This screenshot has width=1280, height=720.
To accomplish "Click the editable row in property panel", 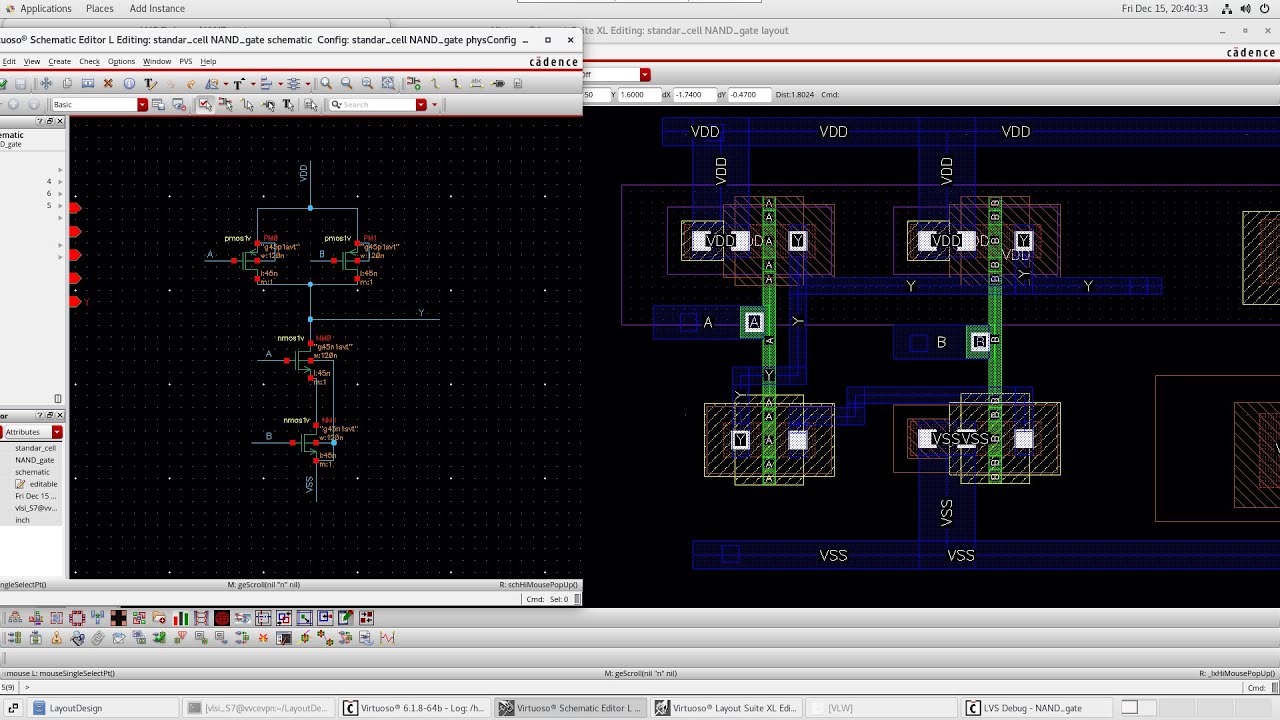I will click(36, 484).
